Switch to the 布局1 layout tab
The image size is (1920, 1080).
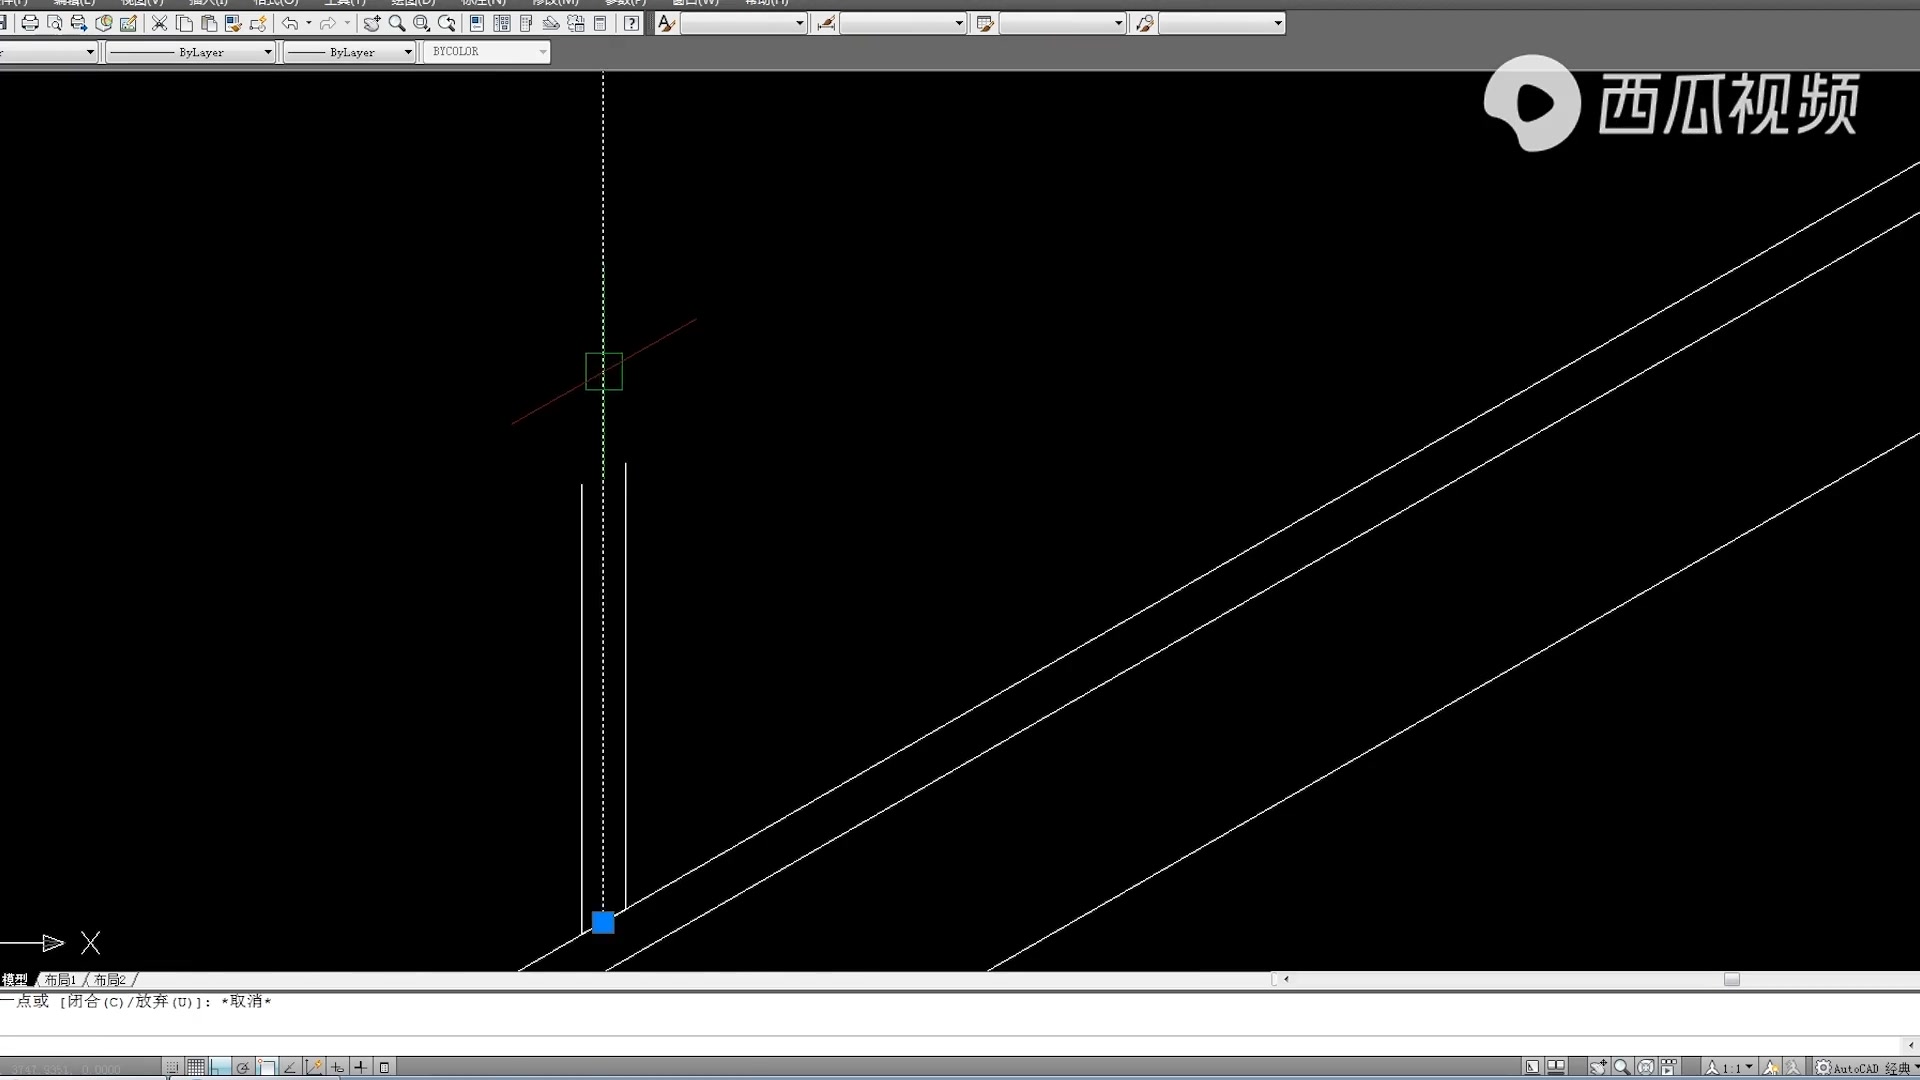(60, 980)
